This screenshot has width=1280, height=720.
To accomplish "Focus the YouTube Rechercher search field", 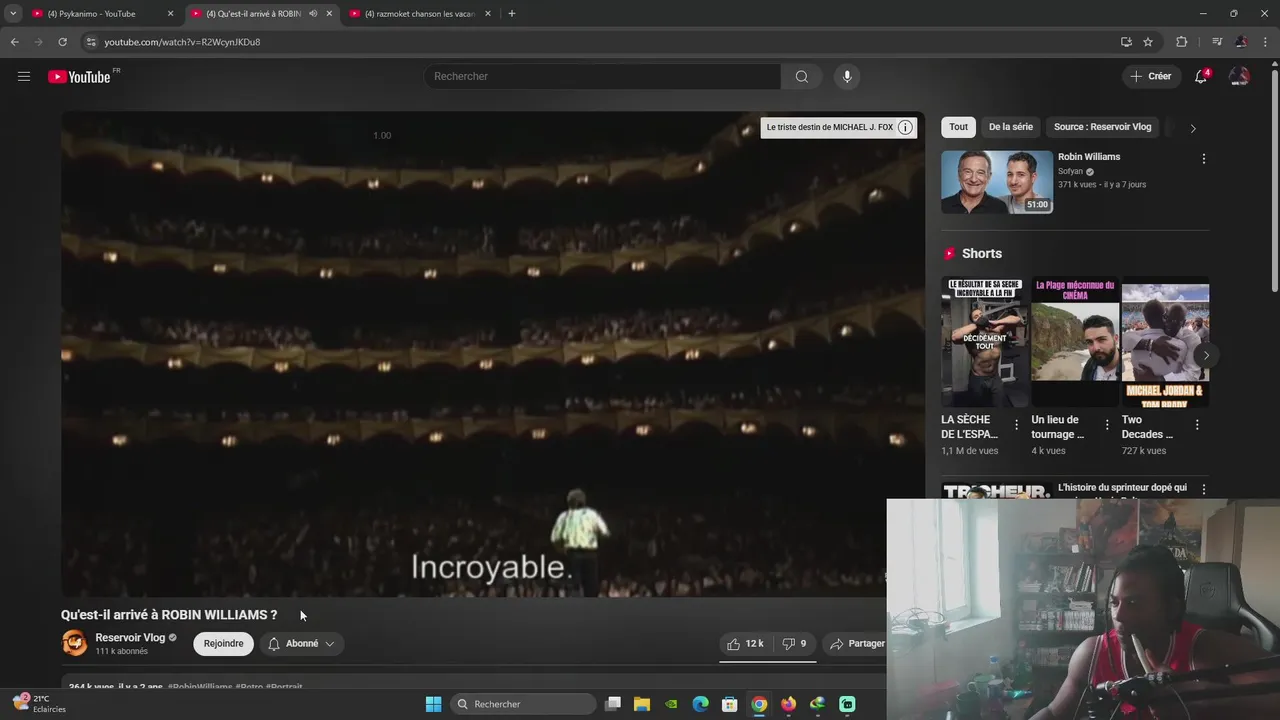I will click(x=603, y=76).
